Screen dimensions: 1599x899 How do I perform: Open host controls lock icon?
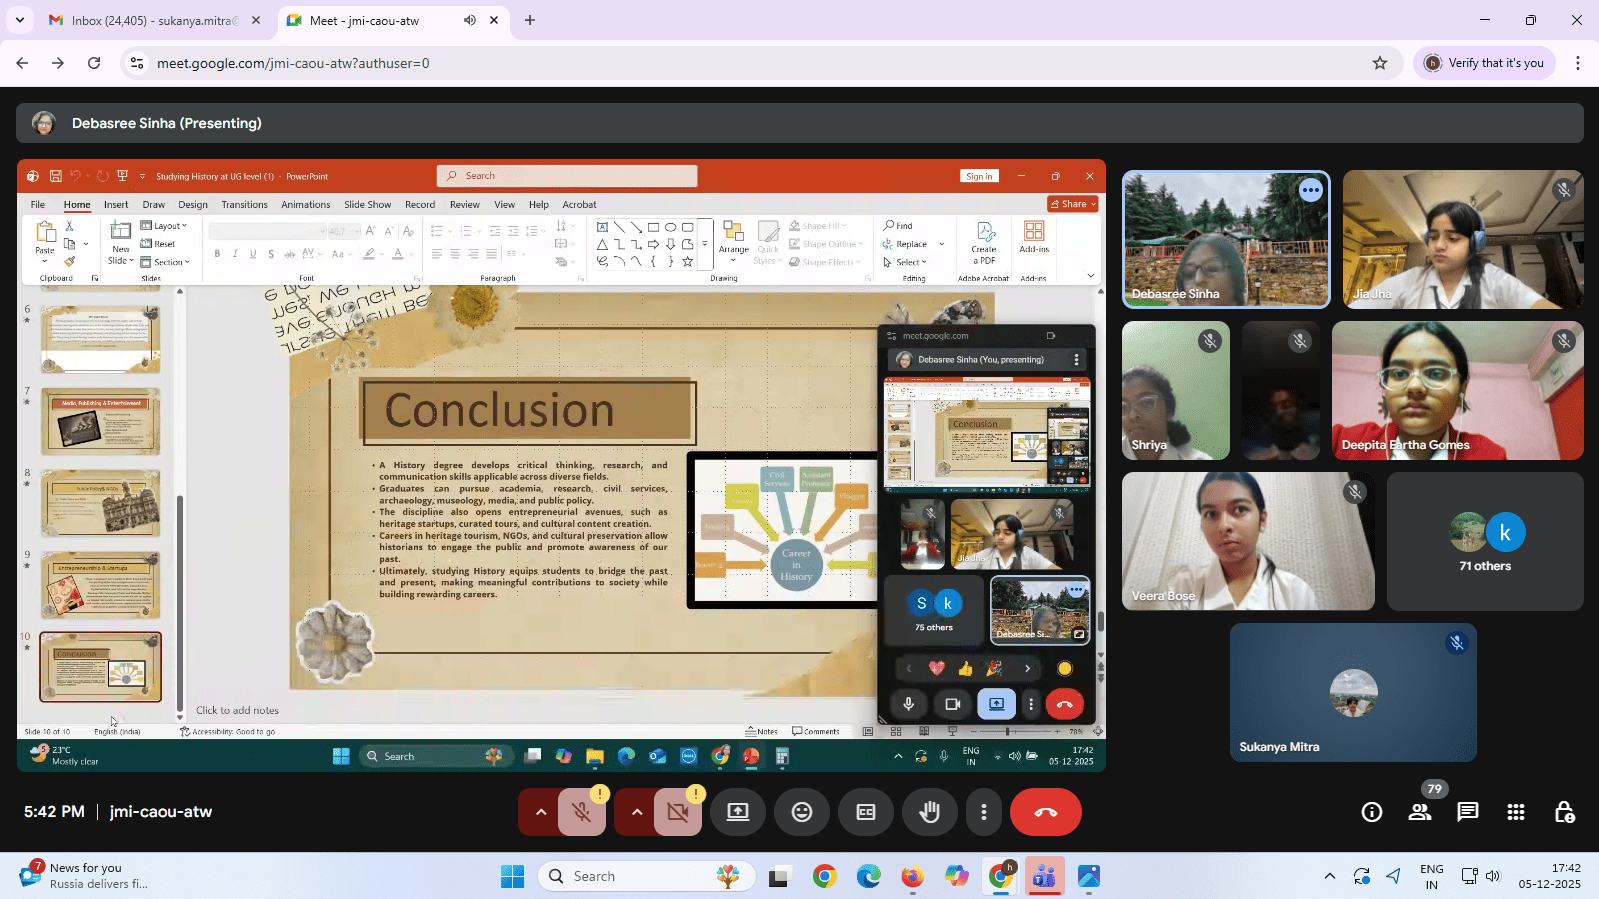1564,812
